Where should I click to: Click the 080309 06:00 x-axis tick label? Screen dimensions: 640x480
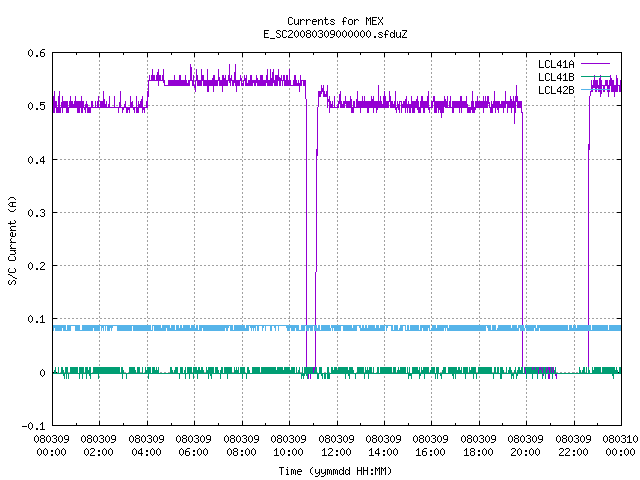pos(194,445)
